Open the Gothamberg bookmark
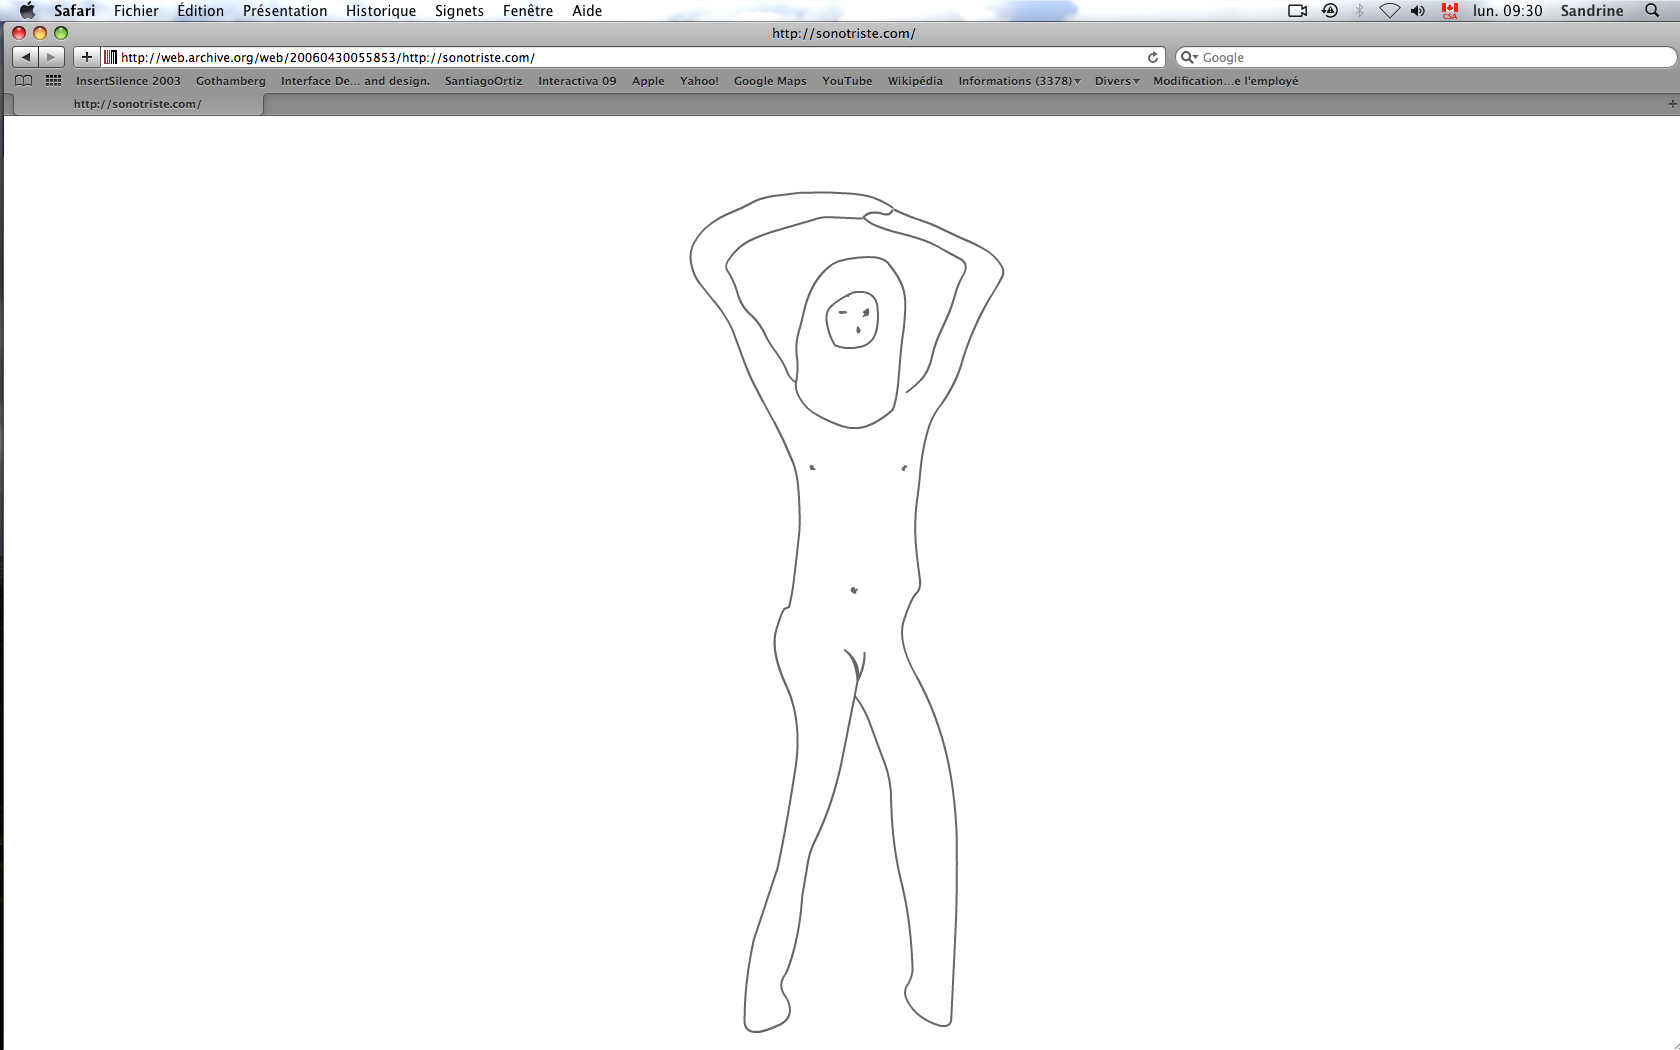 (231, 81)
